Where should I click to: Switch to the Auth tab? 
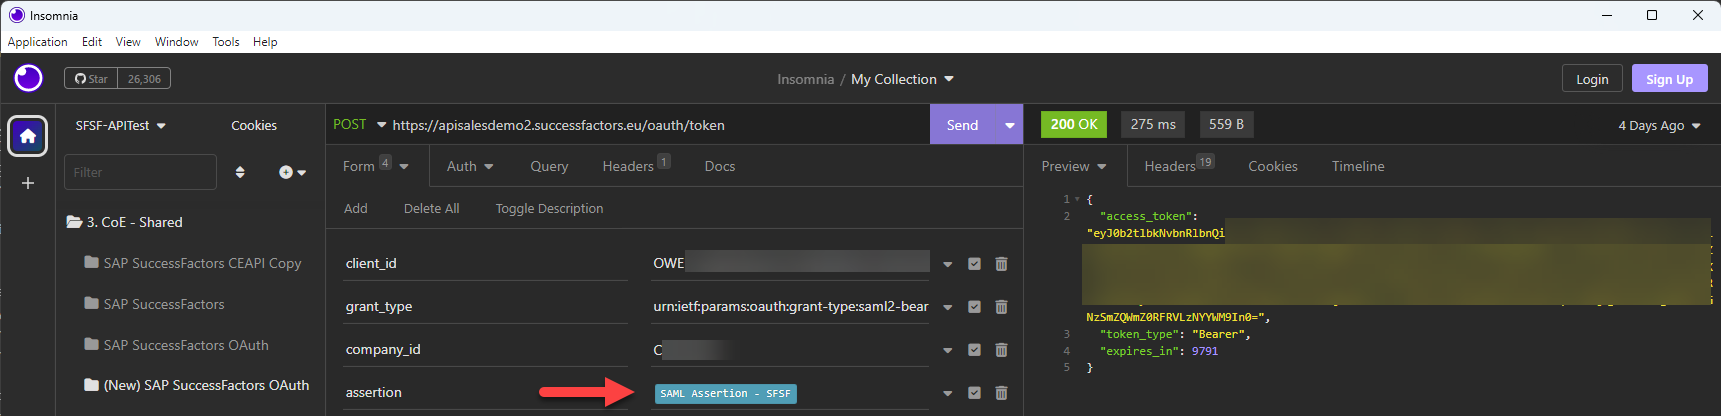click(470, 166)
